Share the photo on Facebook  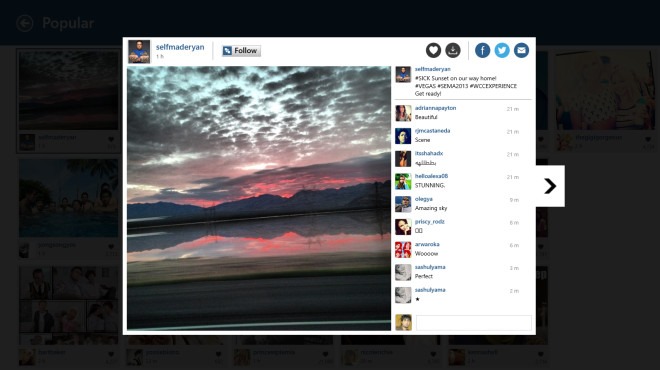pyautogui.click(x=482, y=51)
